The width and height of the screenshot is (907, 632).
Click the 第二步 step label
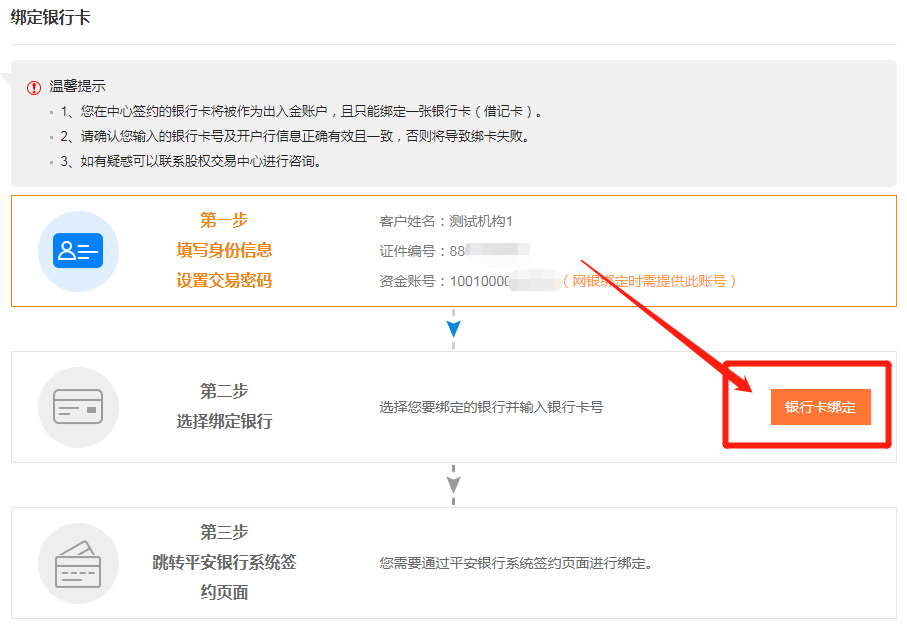pyautogui.click(x=224, y=391)
